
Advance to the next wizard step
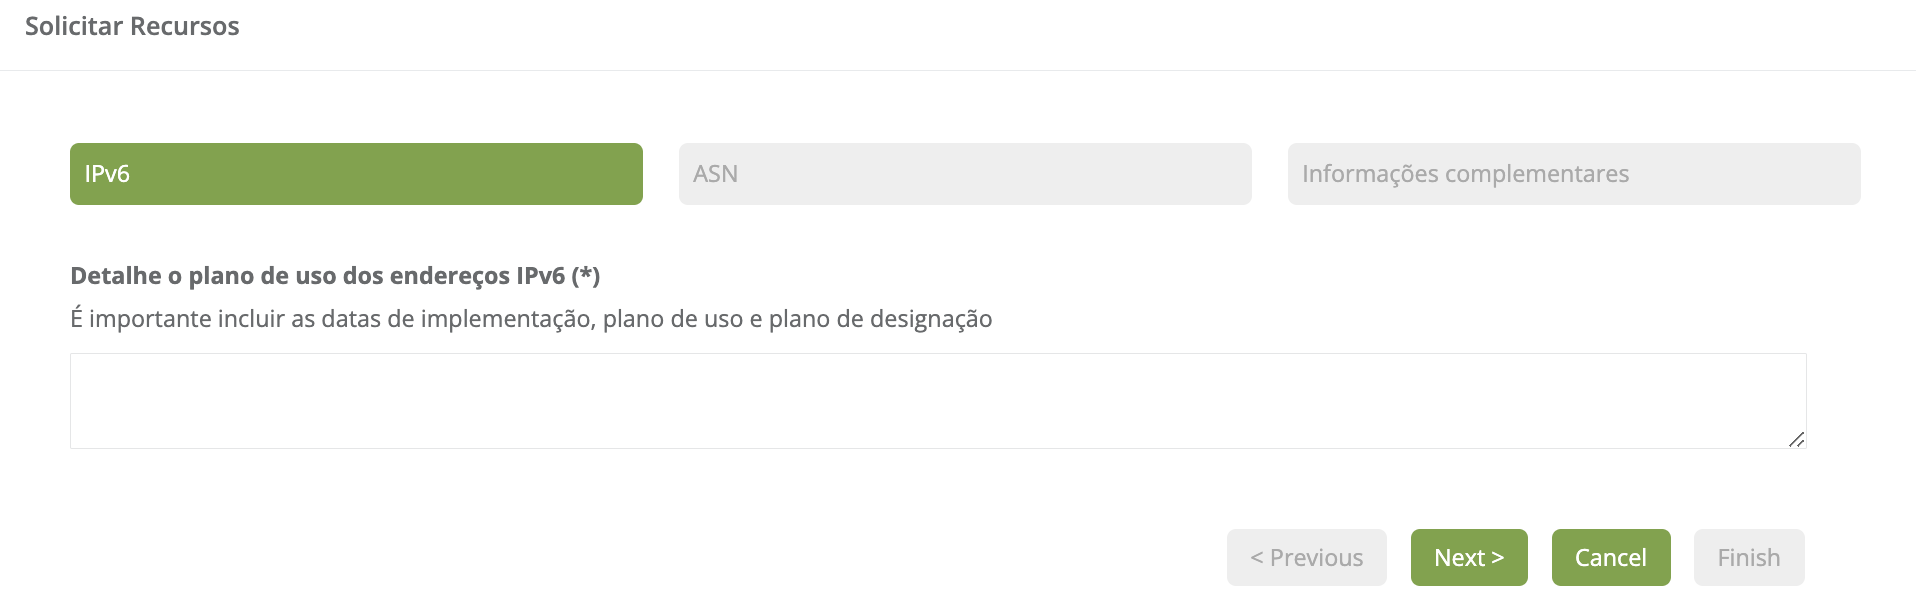(x=1468, y=557)
